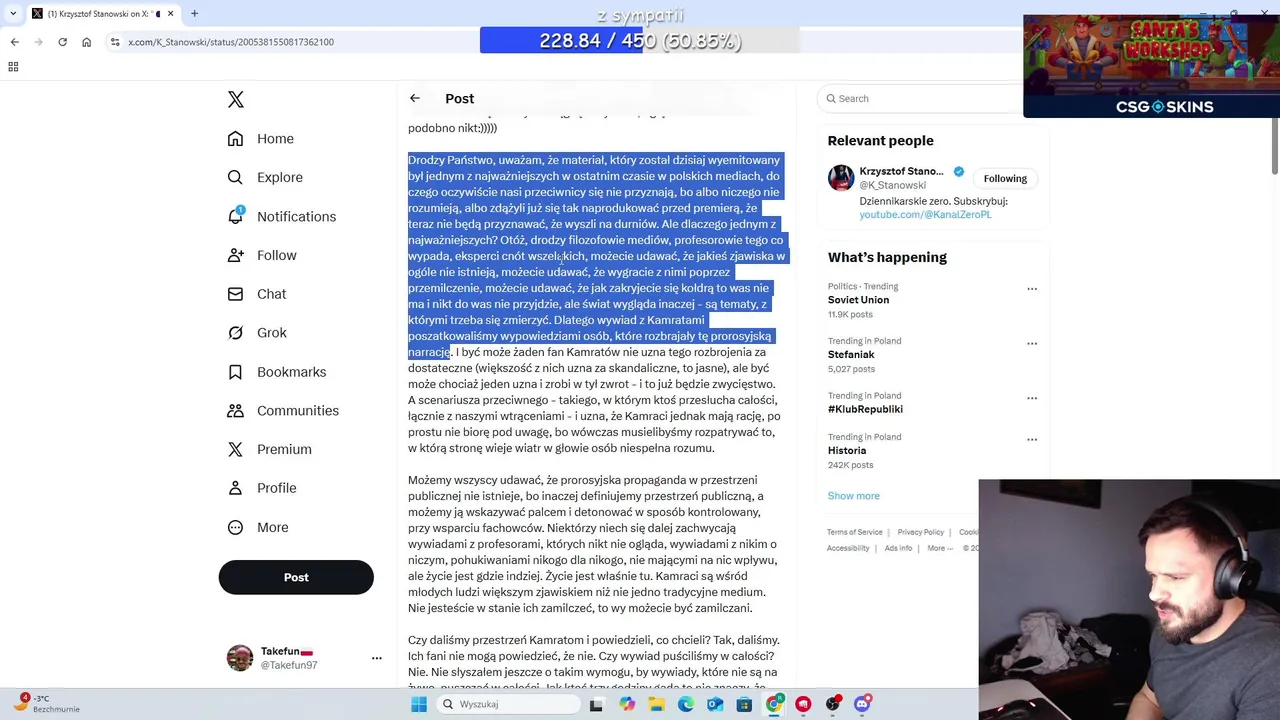Click the verified badge next to Krzysztof Stanowski
The image size is (1280, 720).
(x=959, y=171)
